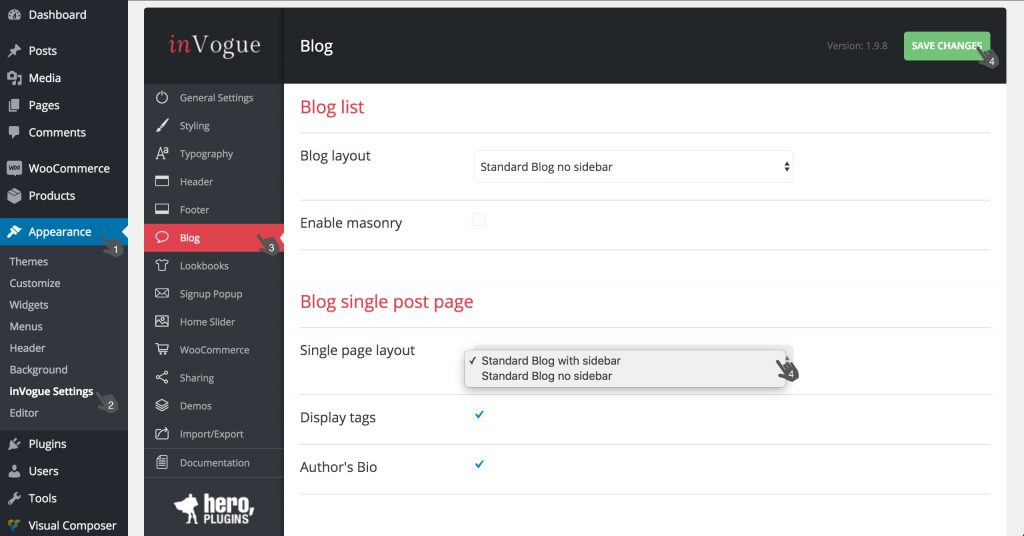Uncheck the Author's Bio checkbox
The height and width of the screenshot is (536, 1024).
(479, 464)
